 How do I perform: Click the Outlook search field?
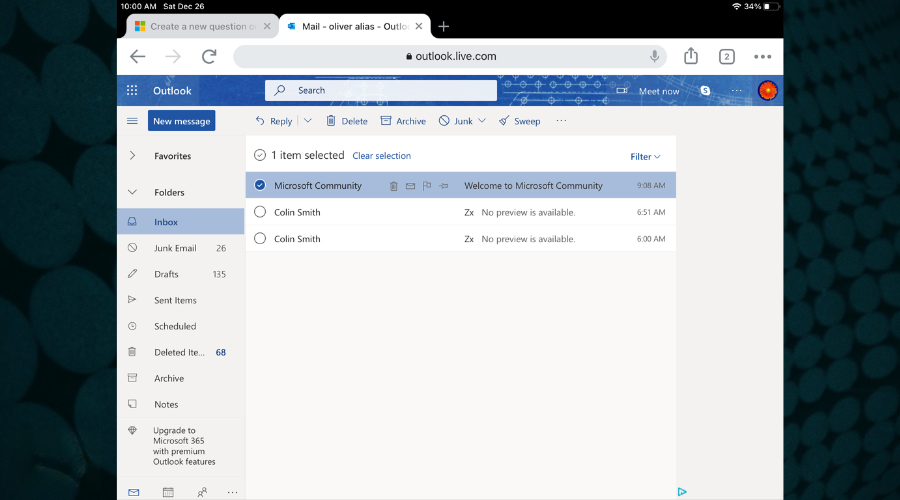coord(381,90)
